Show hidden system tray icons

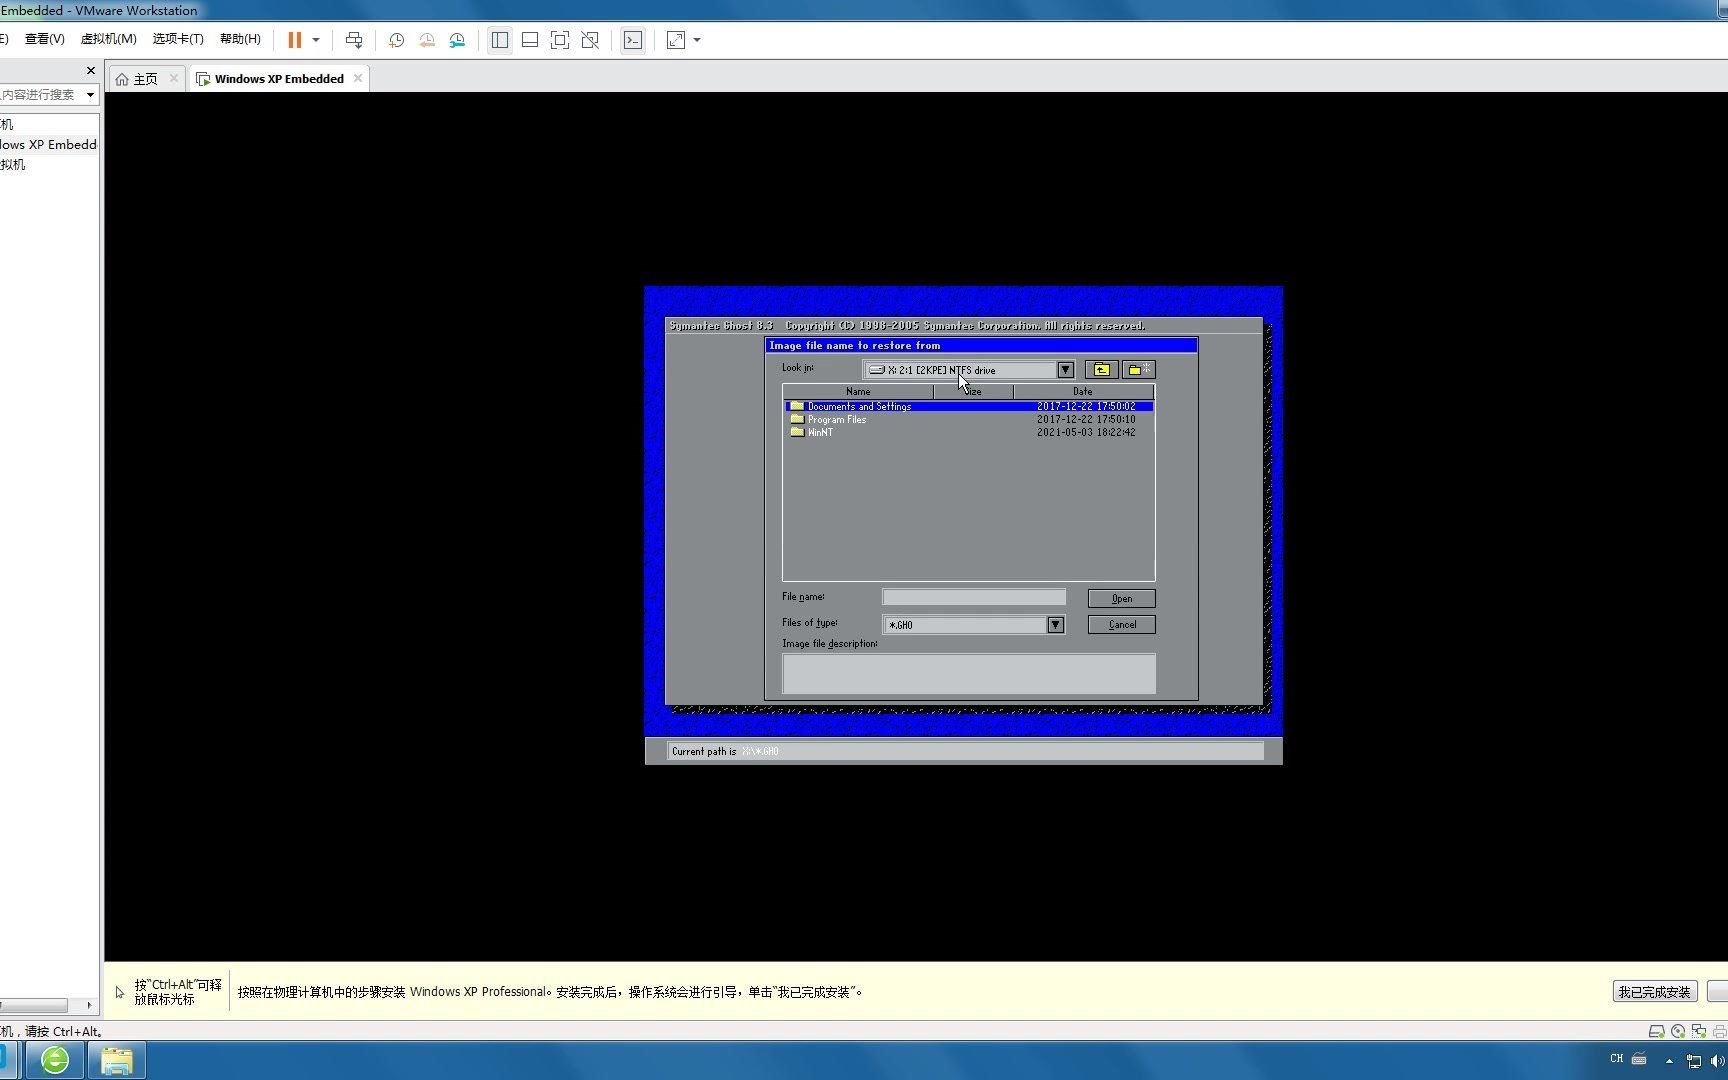click(1669, 1061)
